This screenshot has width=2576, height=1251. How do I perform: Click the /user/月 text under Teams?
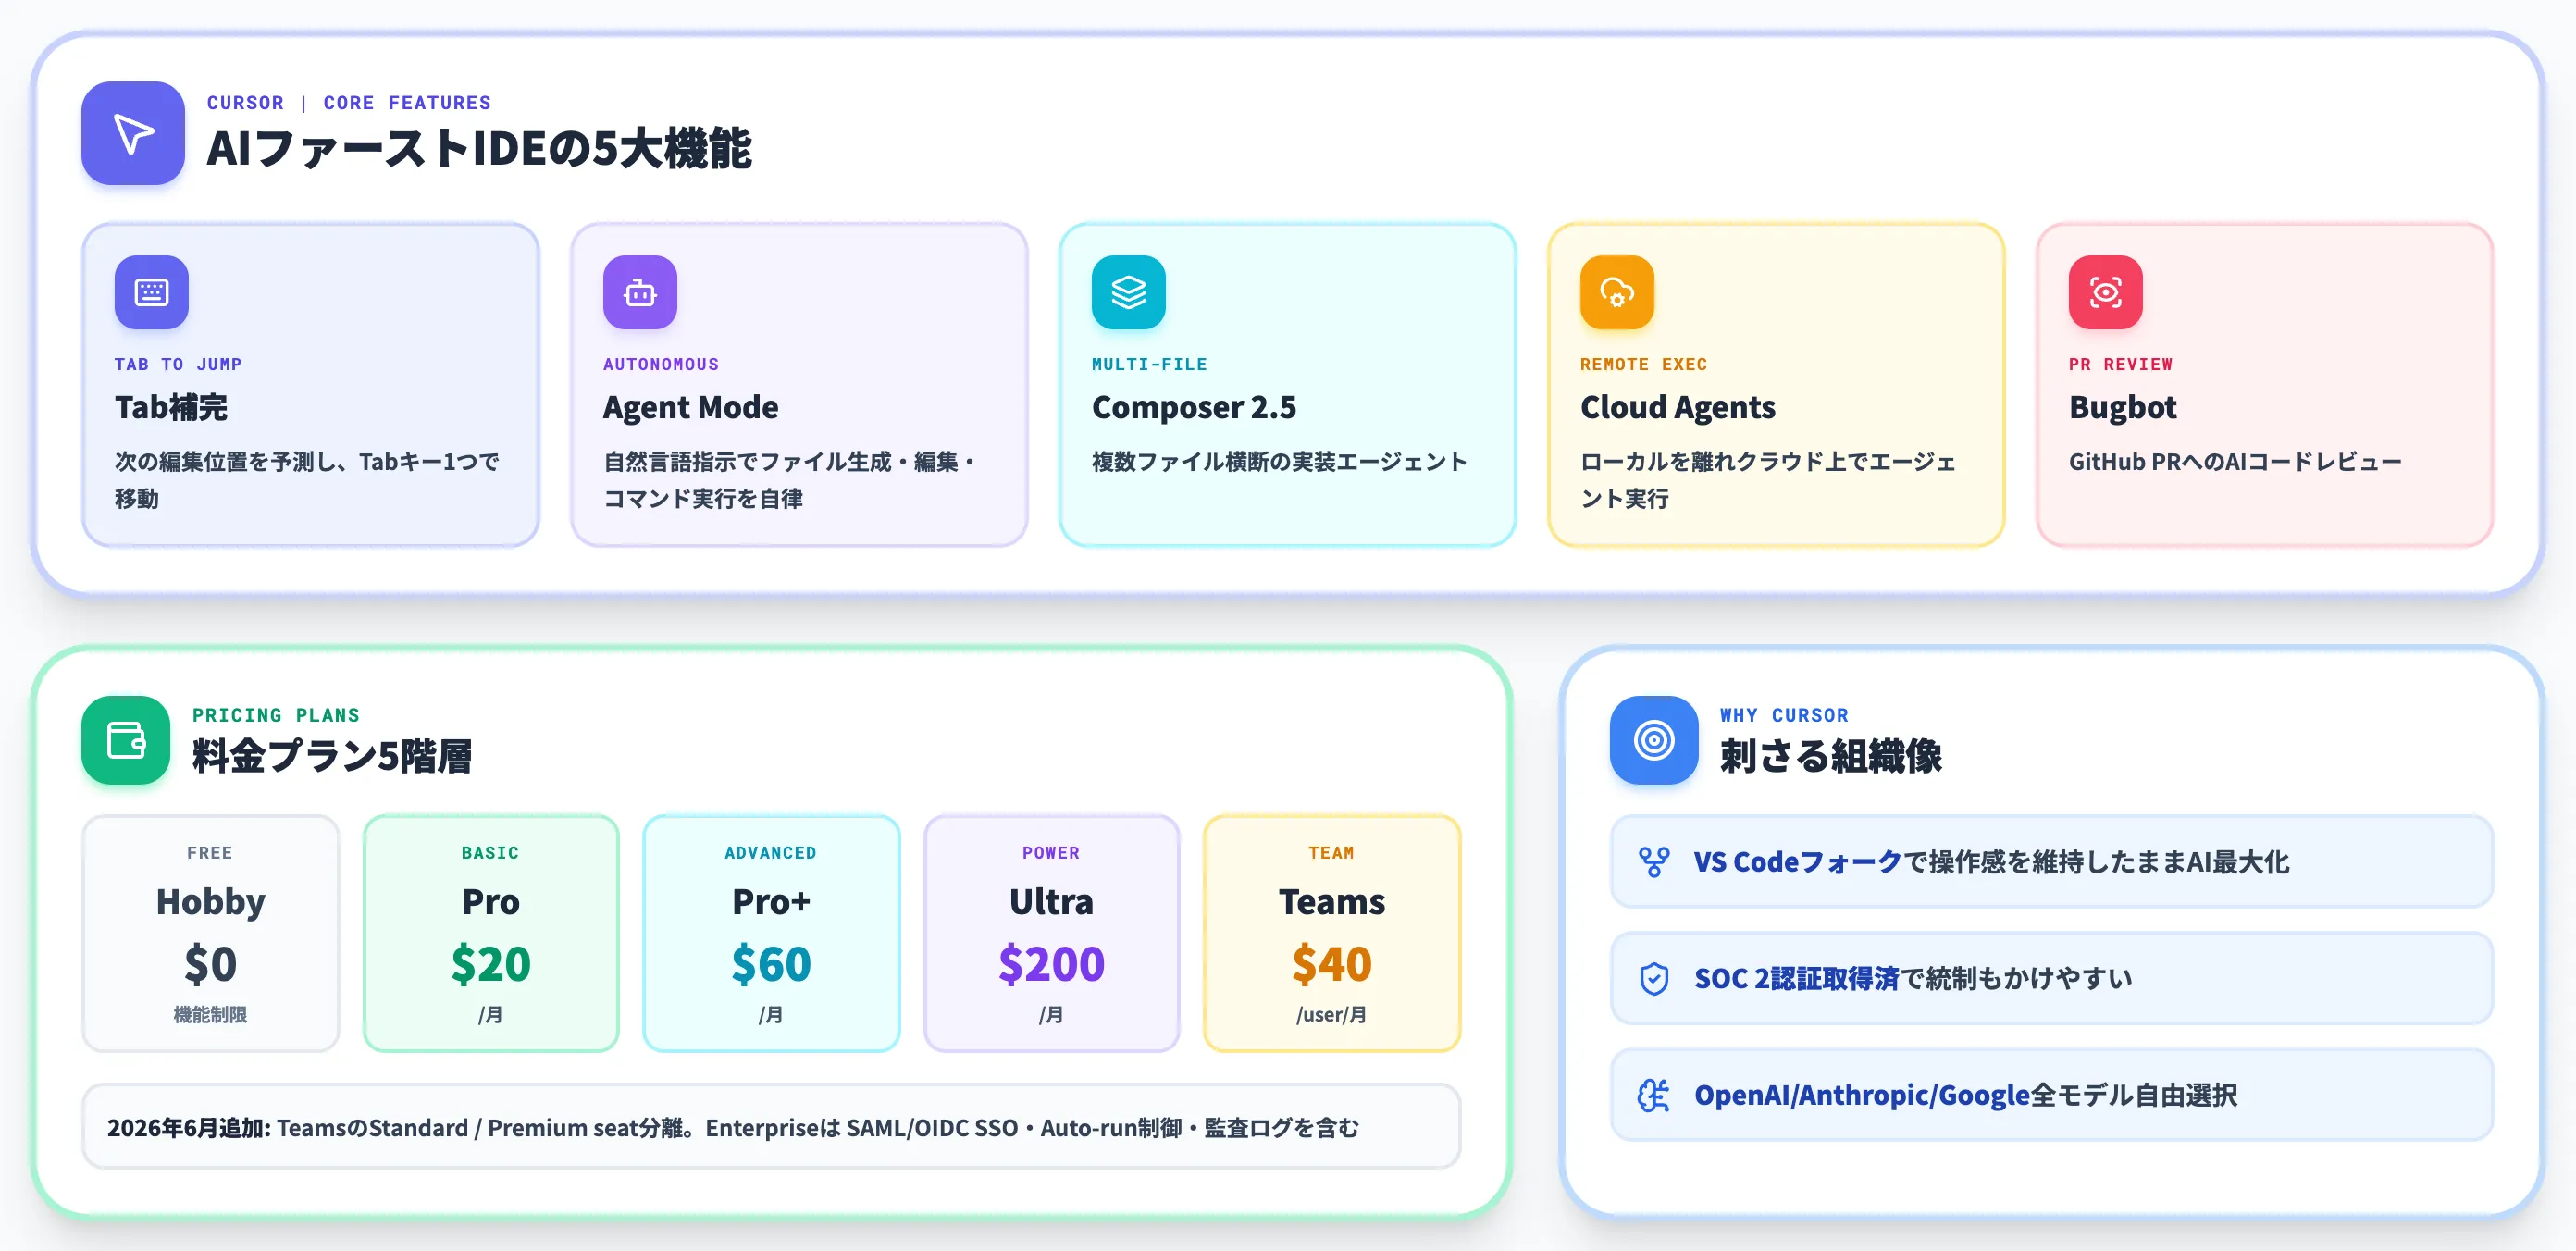tap(1332, 1014)
